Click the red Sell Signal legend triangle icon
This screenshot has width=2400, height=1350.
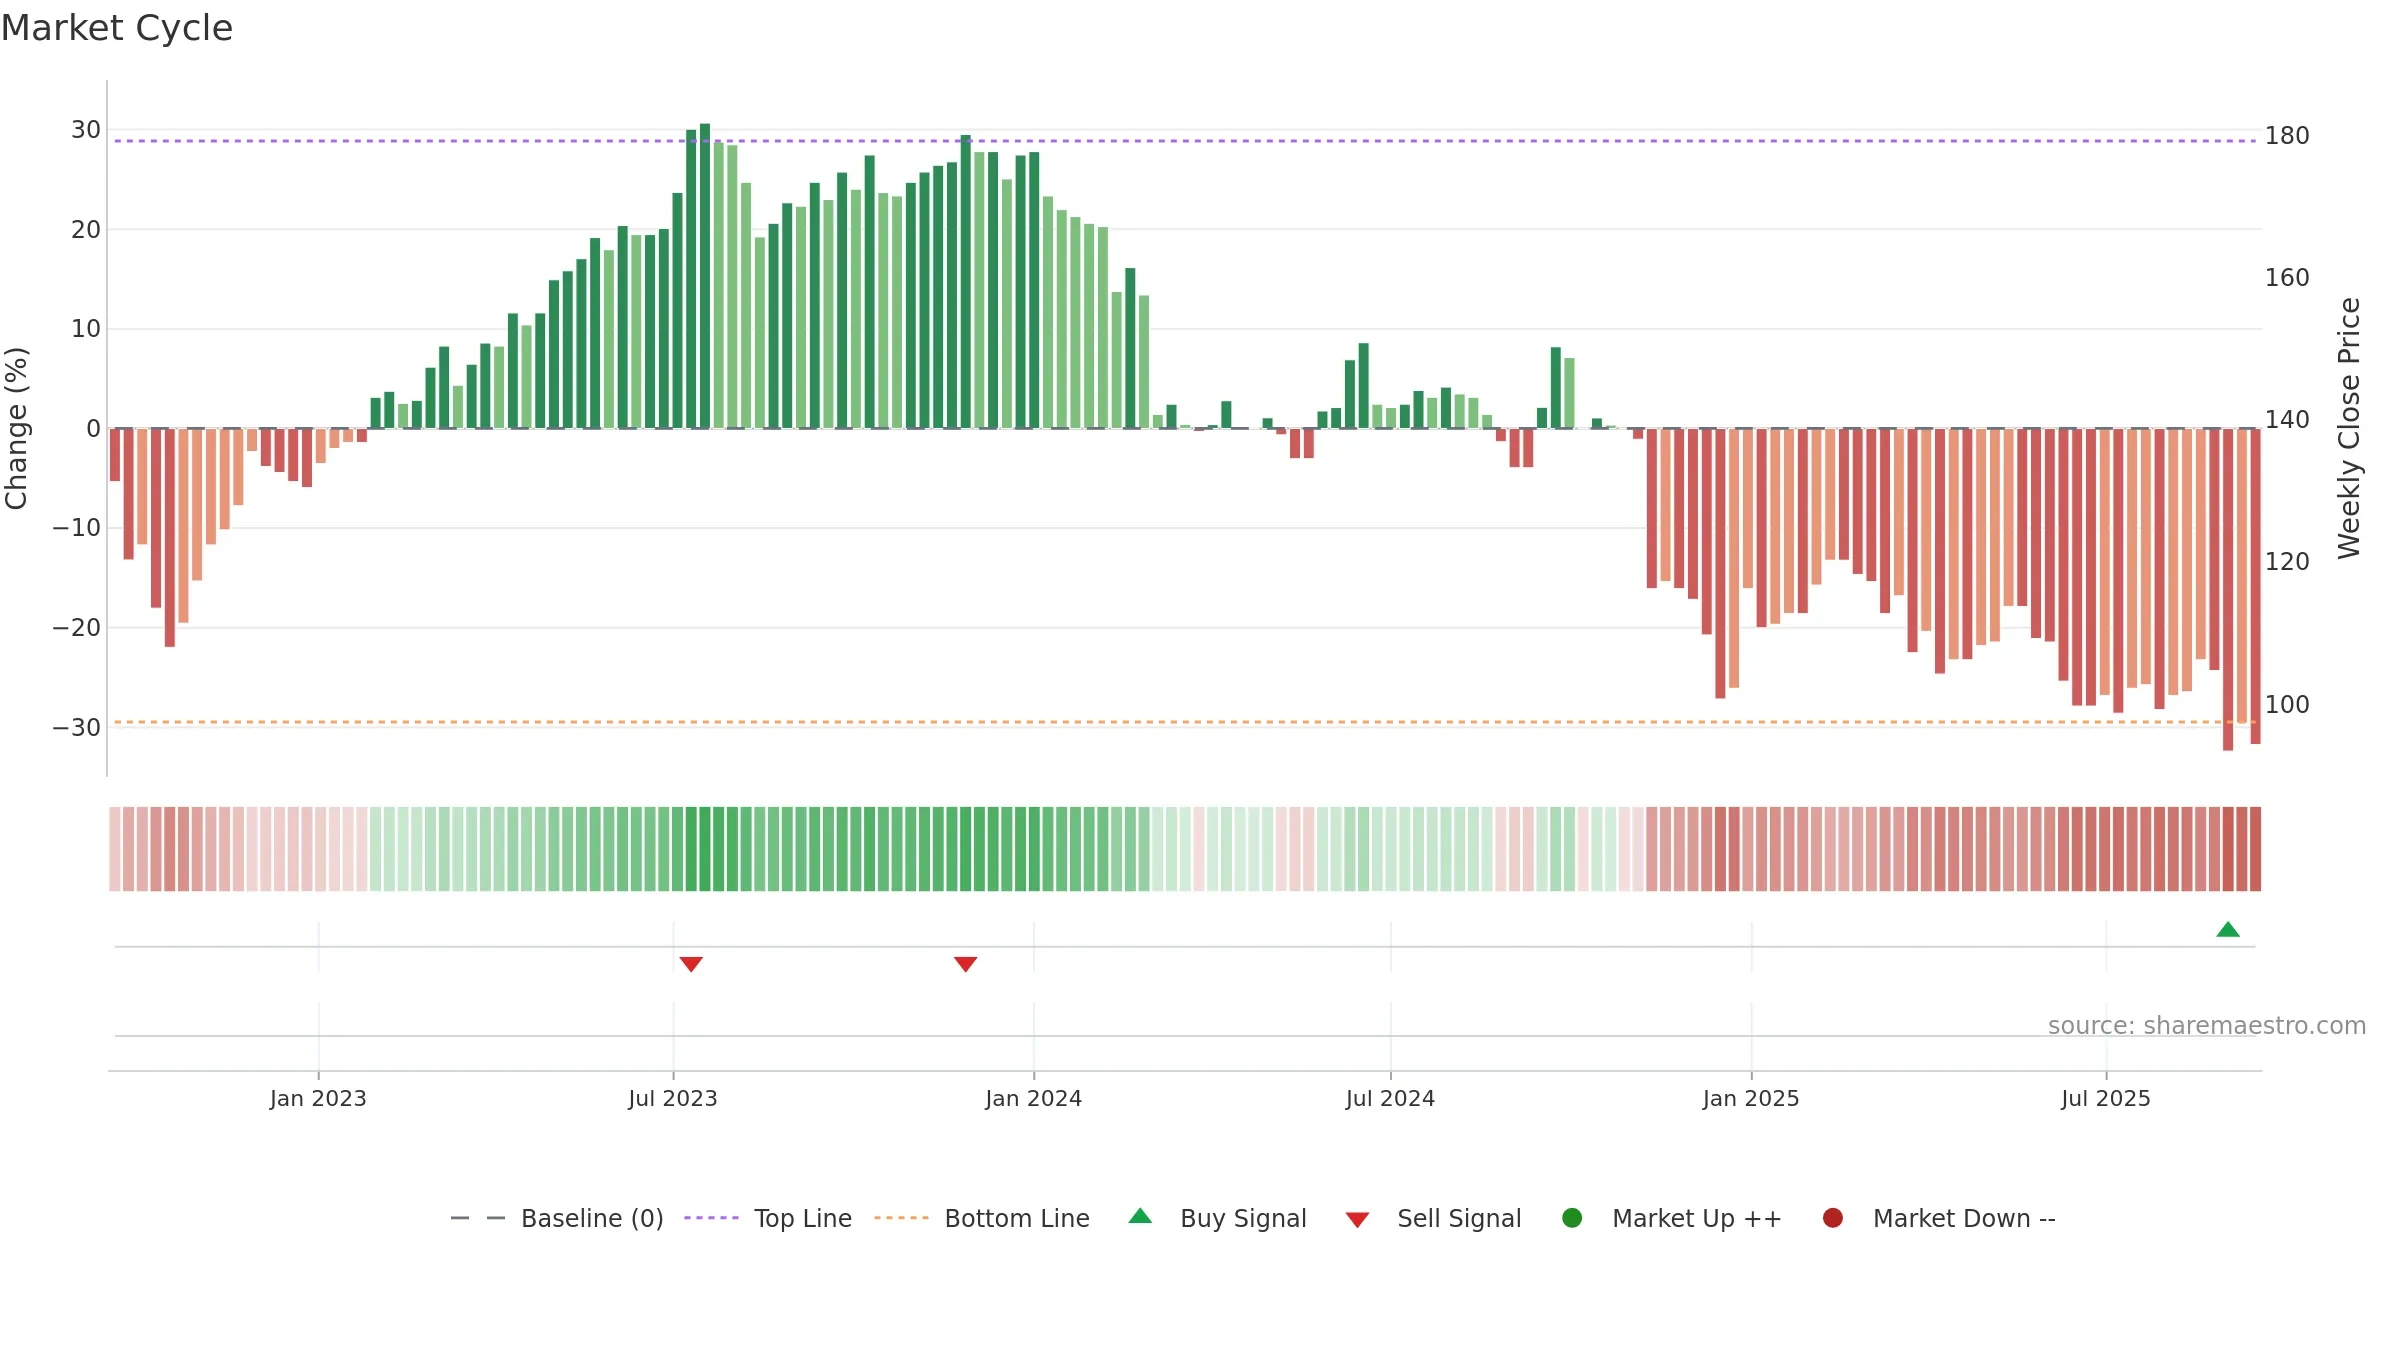(x=1357, y=1220)
